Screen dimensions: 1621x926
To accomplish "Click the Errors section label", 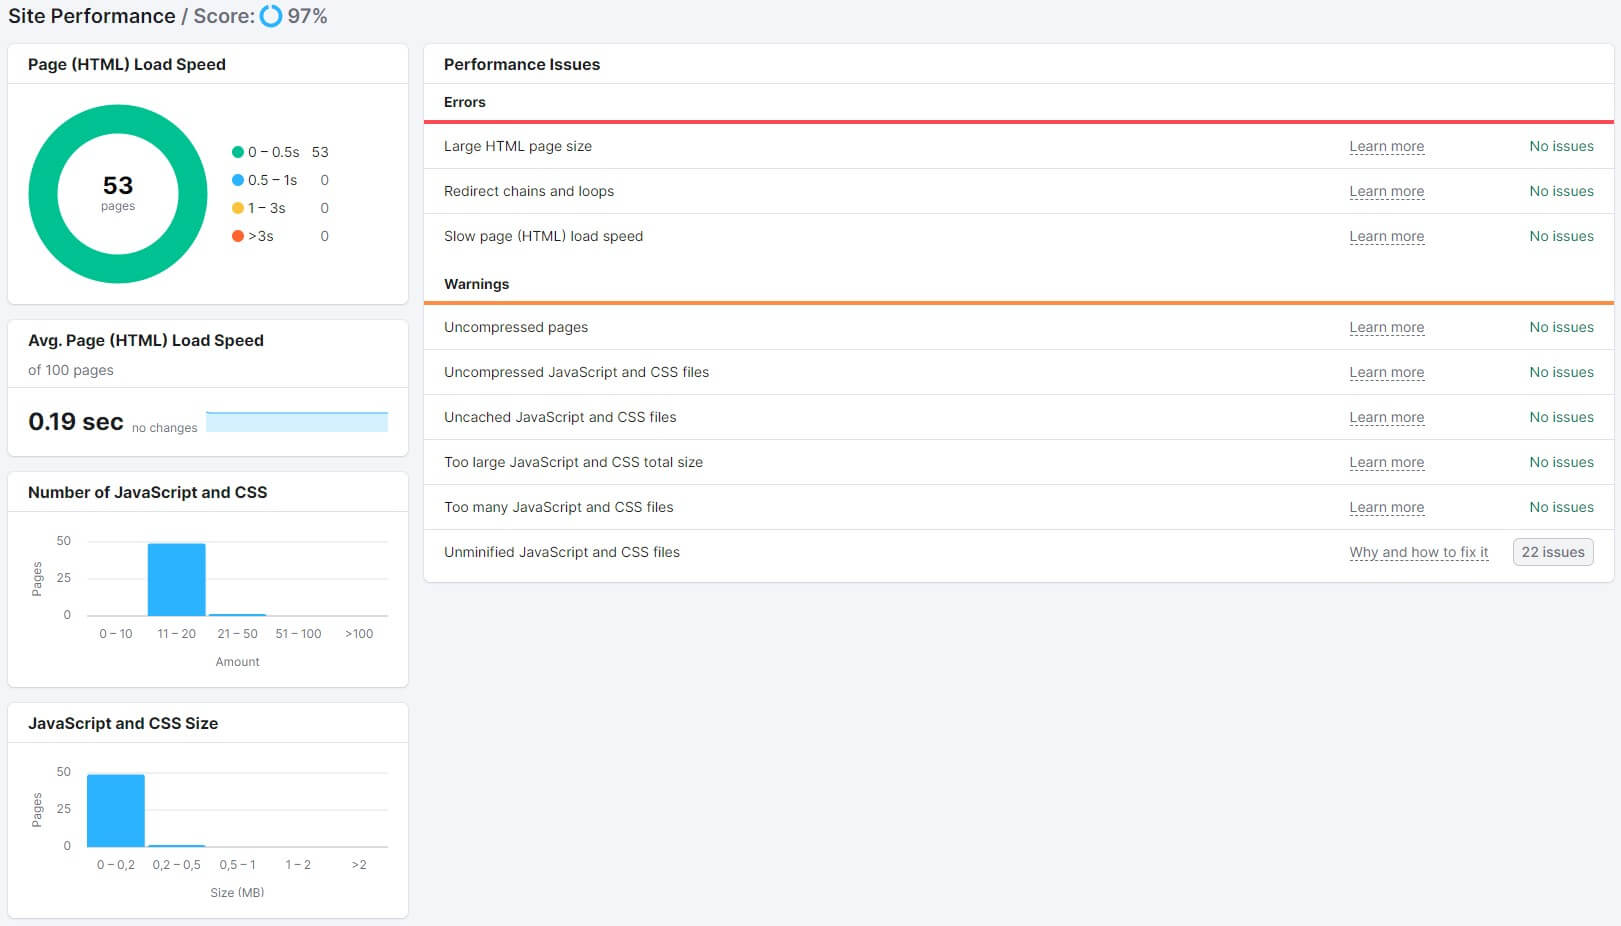I will [x=465, y=102].
